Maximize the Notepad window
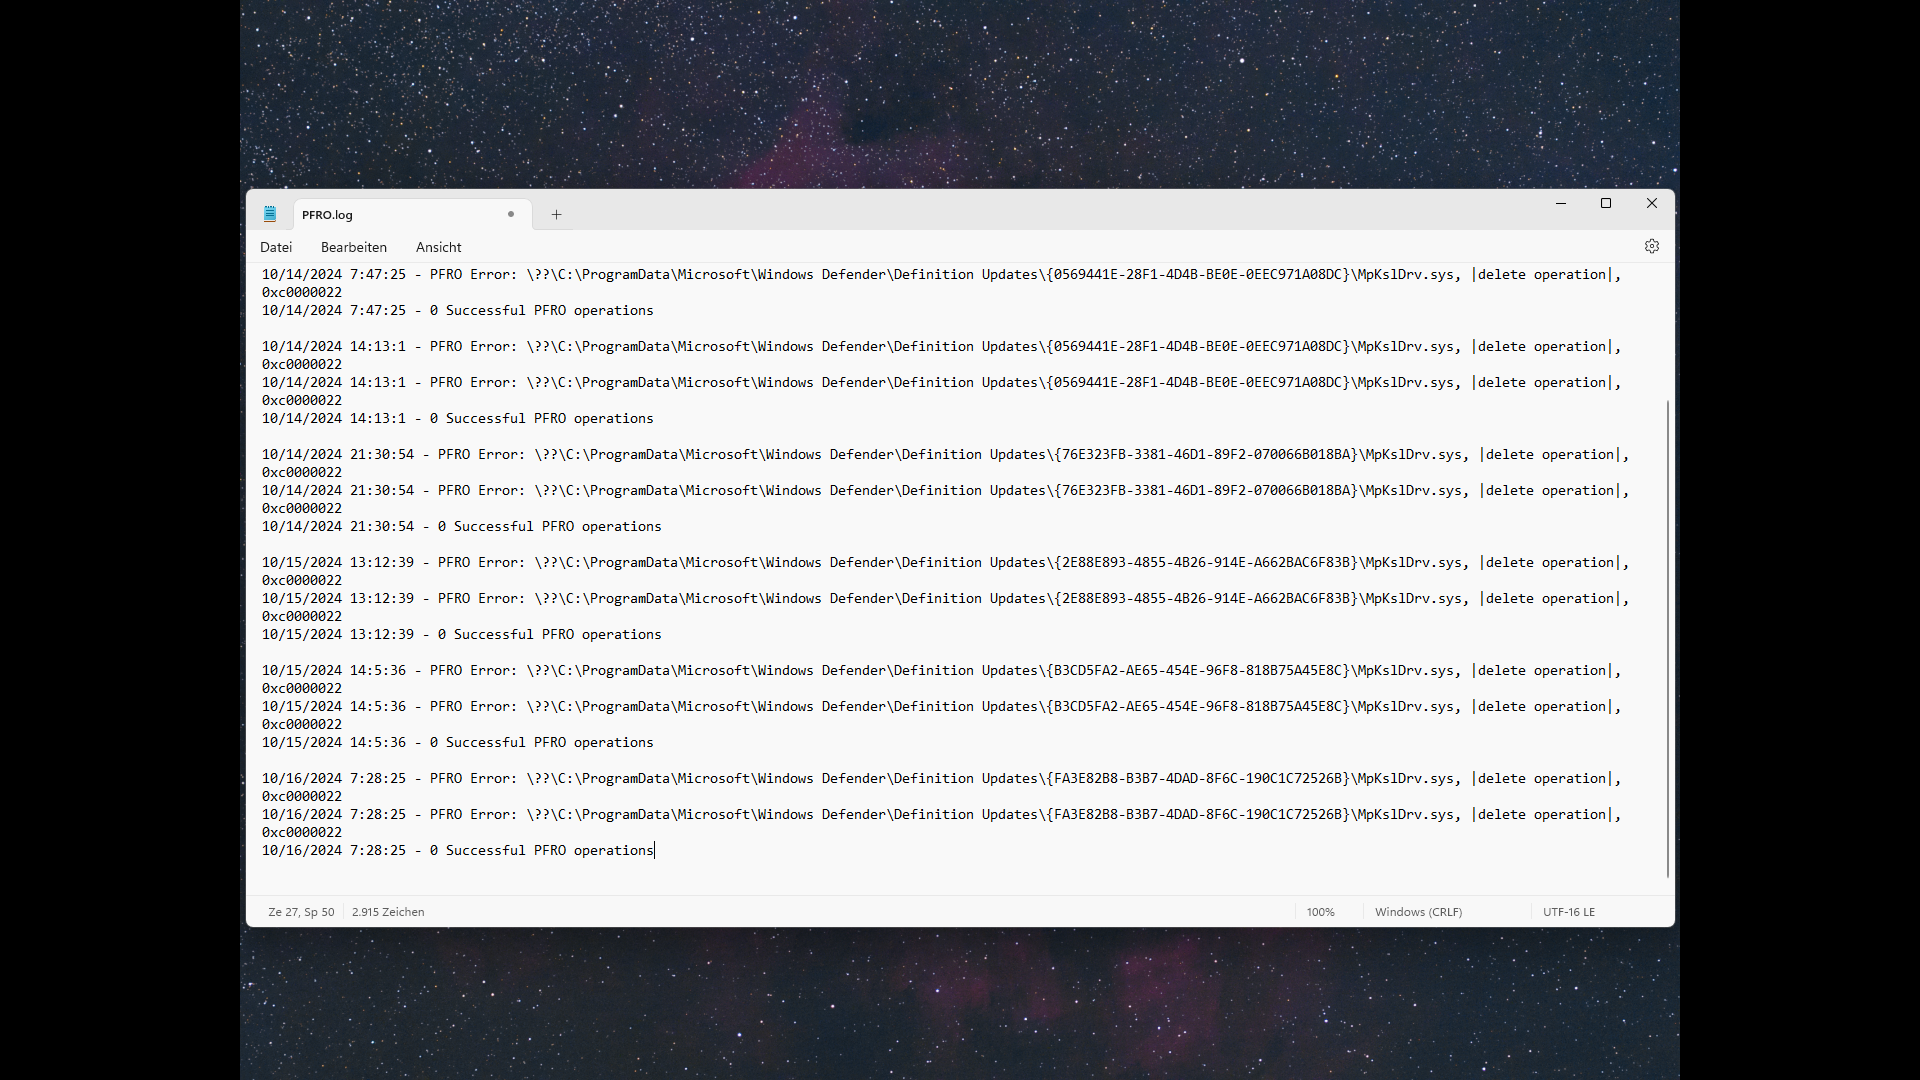This screenshot has width=1920, height=1080. [x=1606, y=203]
